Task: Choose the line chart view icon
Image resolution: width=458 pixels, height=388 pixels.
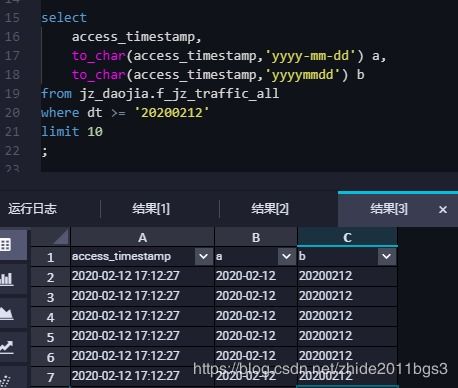Action: 7,347
